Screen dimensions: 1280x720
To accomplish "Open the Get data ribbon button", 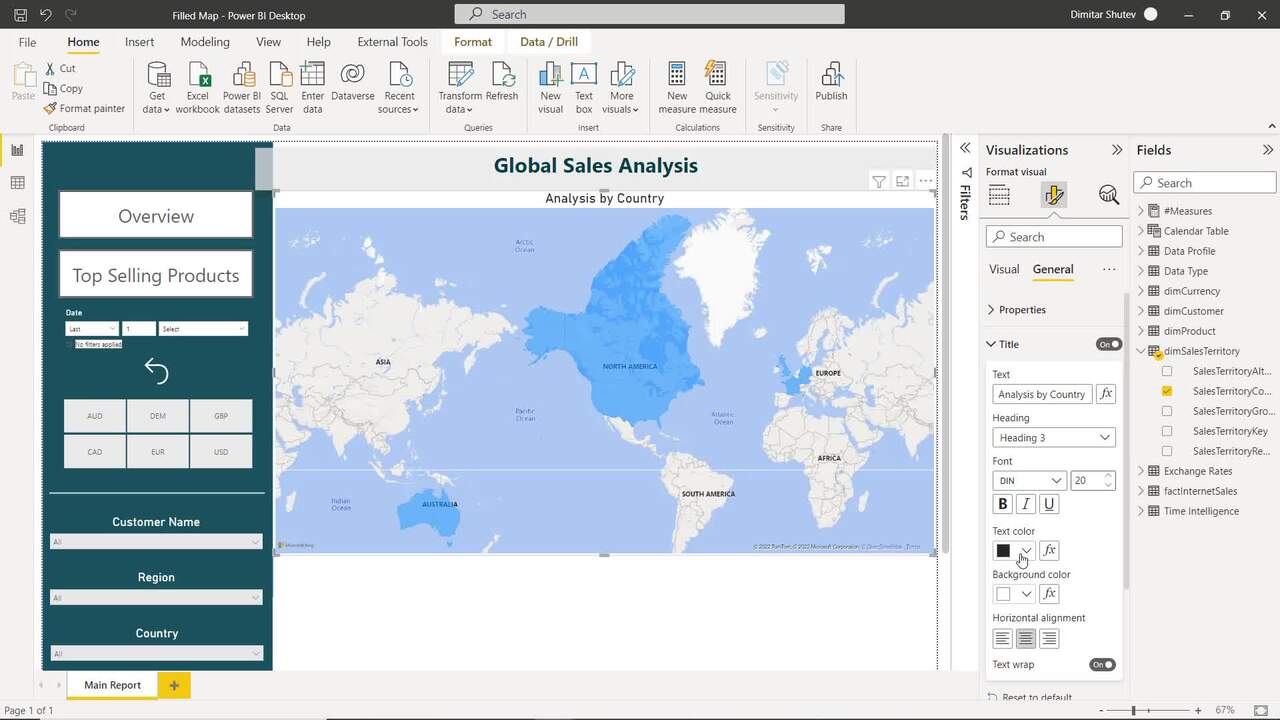I will 157,88.
